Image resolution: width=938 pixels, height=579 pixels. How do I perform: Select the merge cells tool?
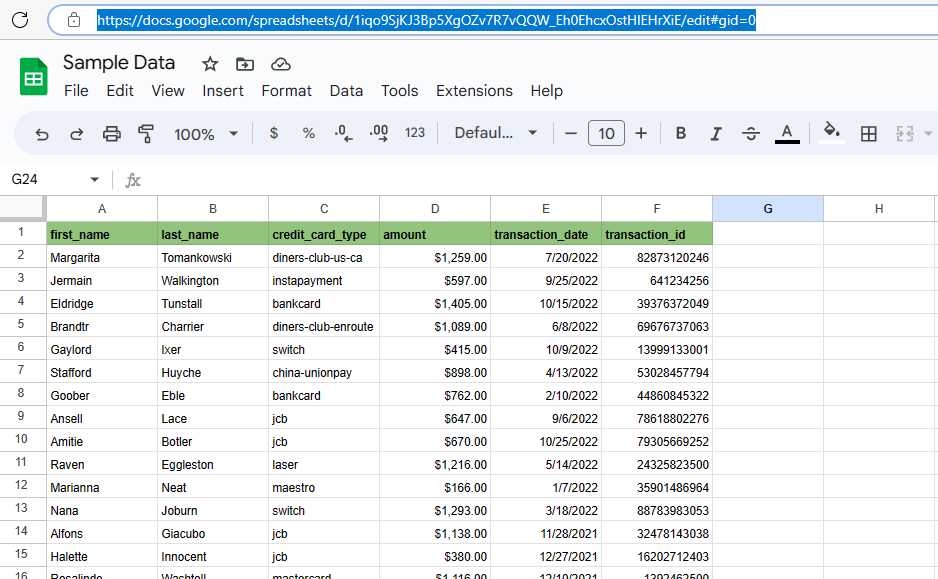click(x=904, y=133)
